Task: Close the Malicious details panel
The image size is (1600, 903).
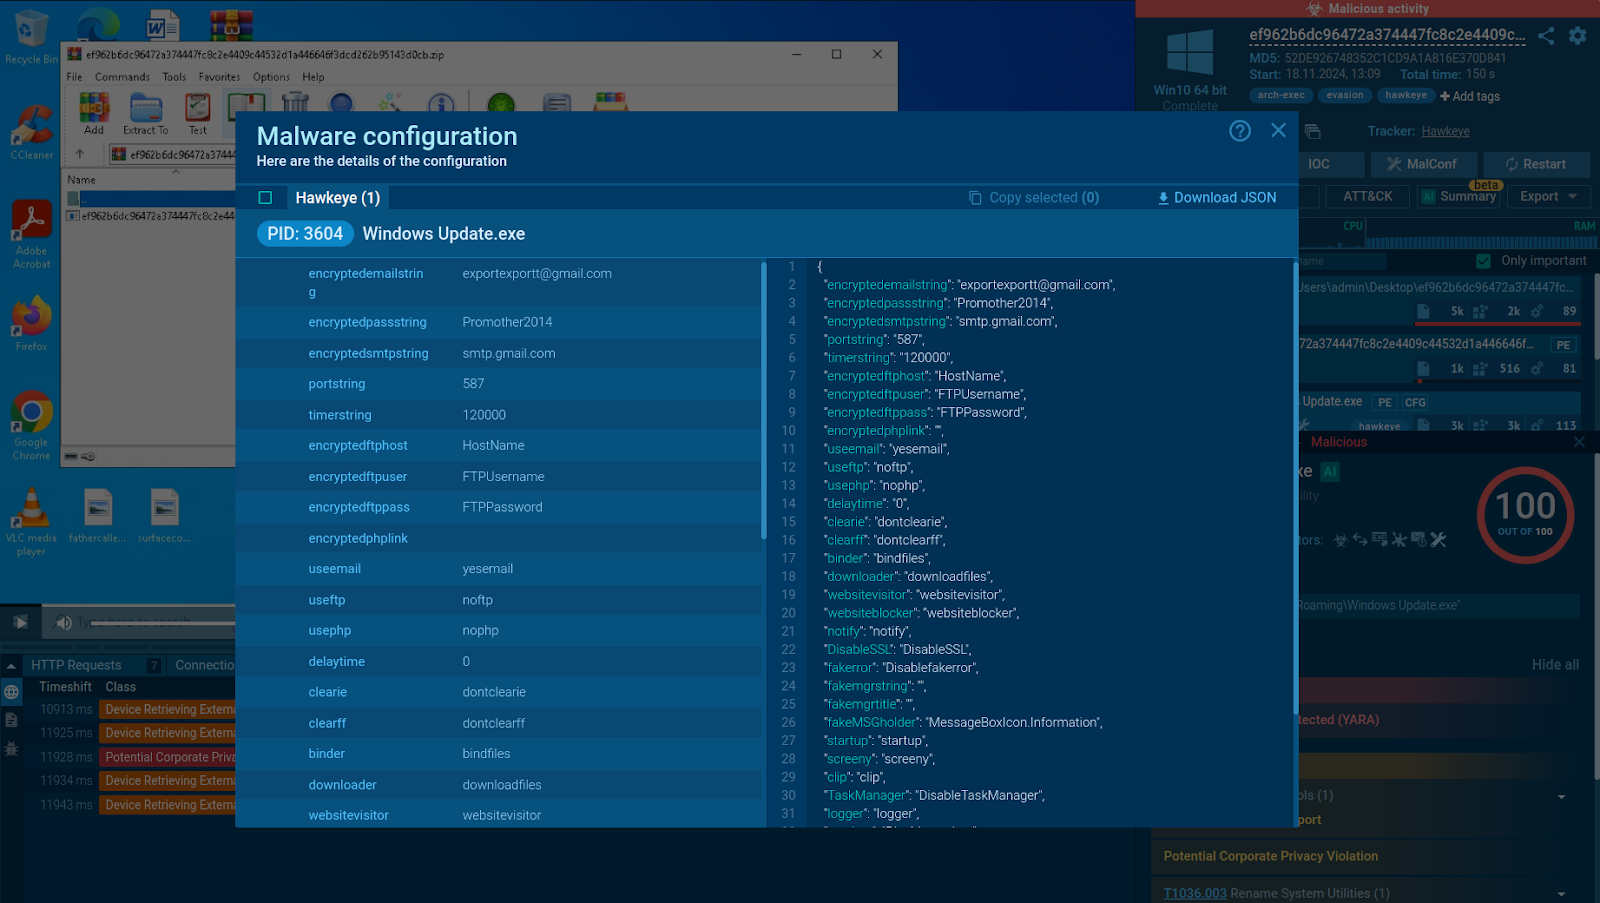Action: (x=1579, y=442)
